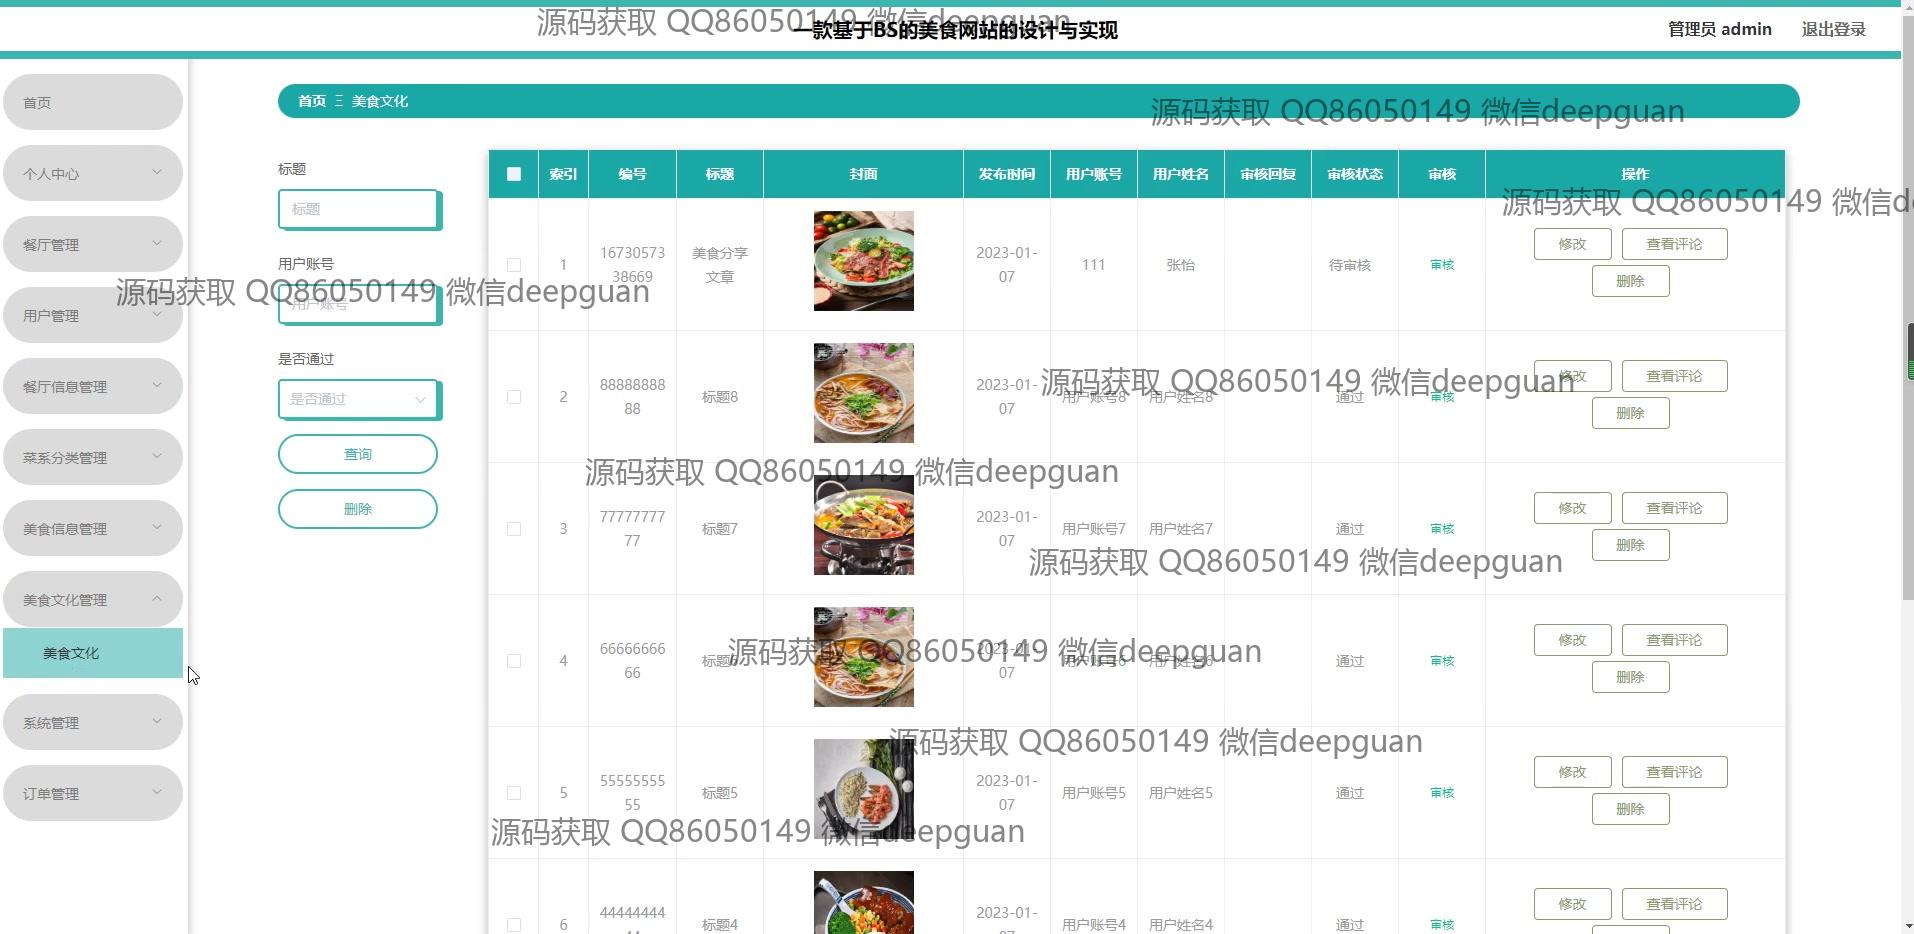The width and height of the screenshot is (1914, 934).
Task: Click 删除 button for 标题8 row
Action: pos(1631,413)
